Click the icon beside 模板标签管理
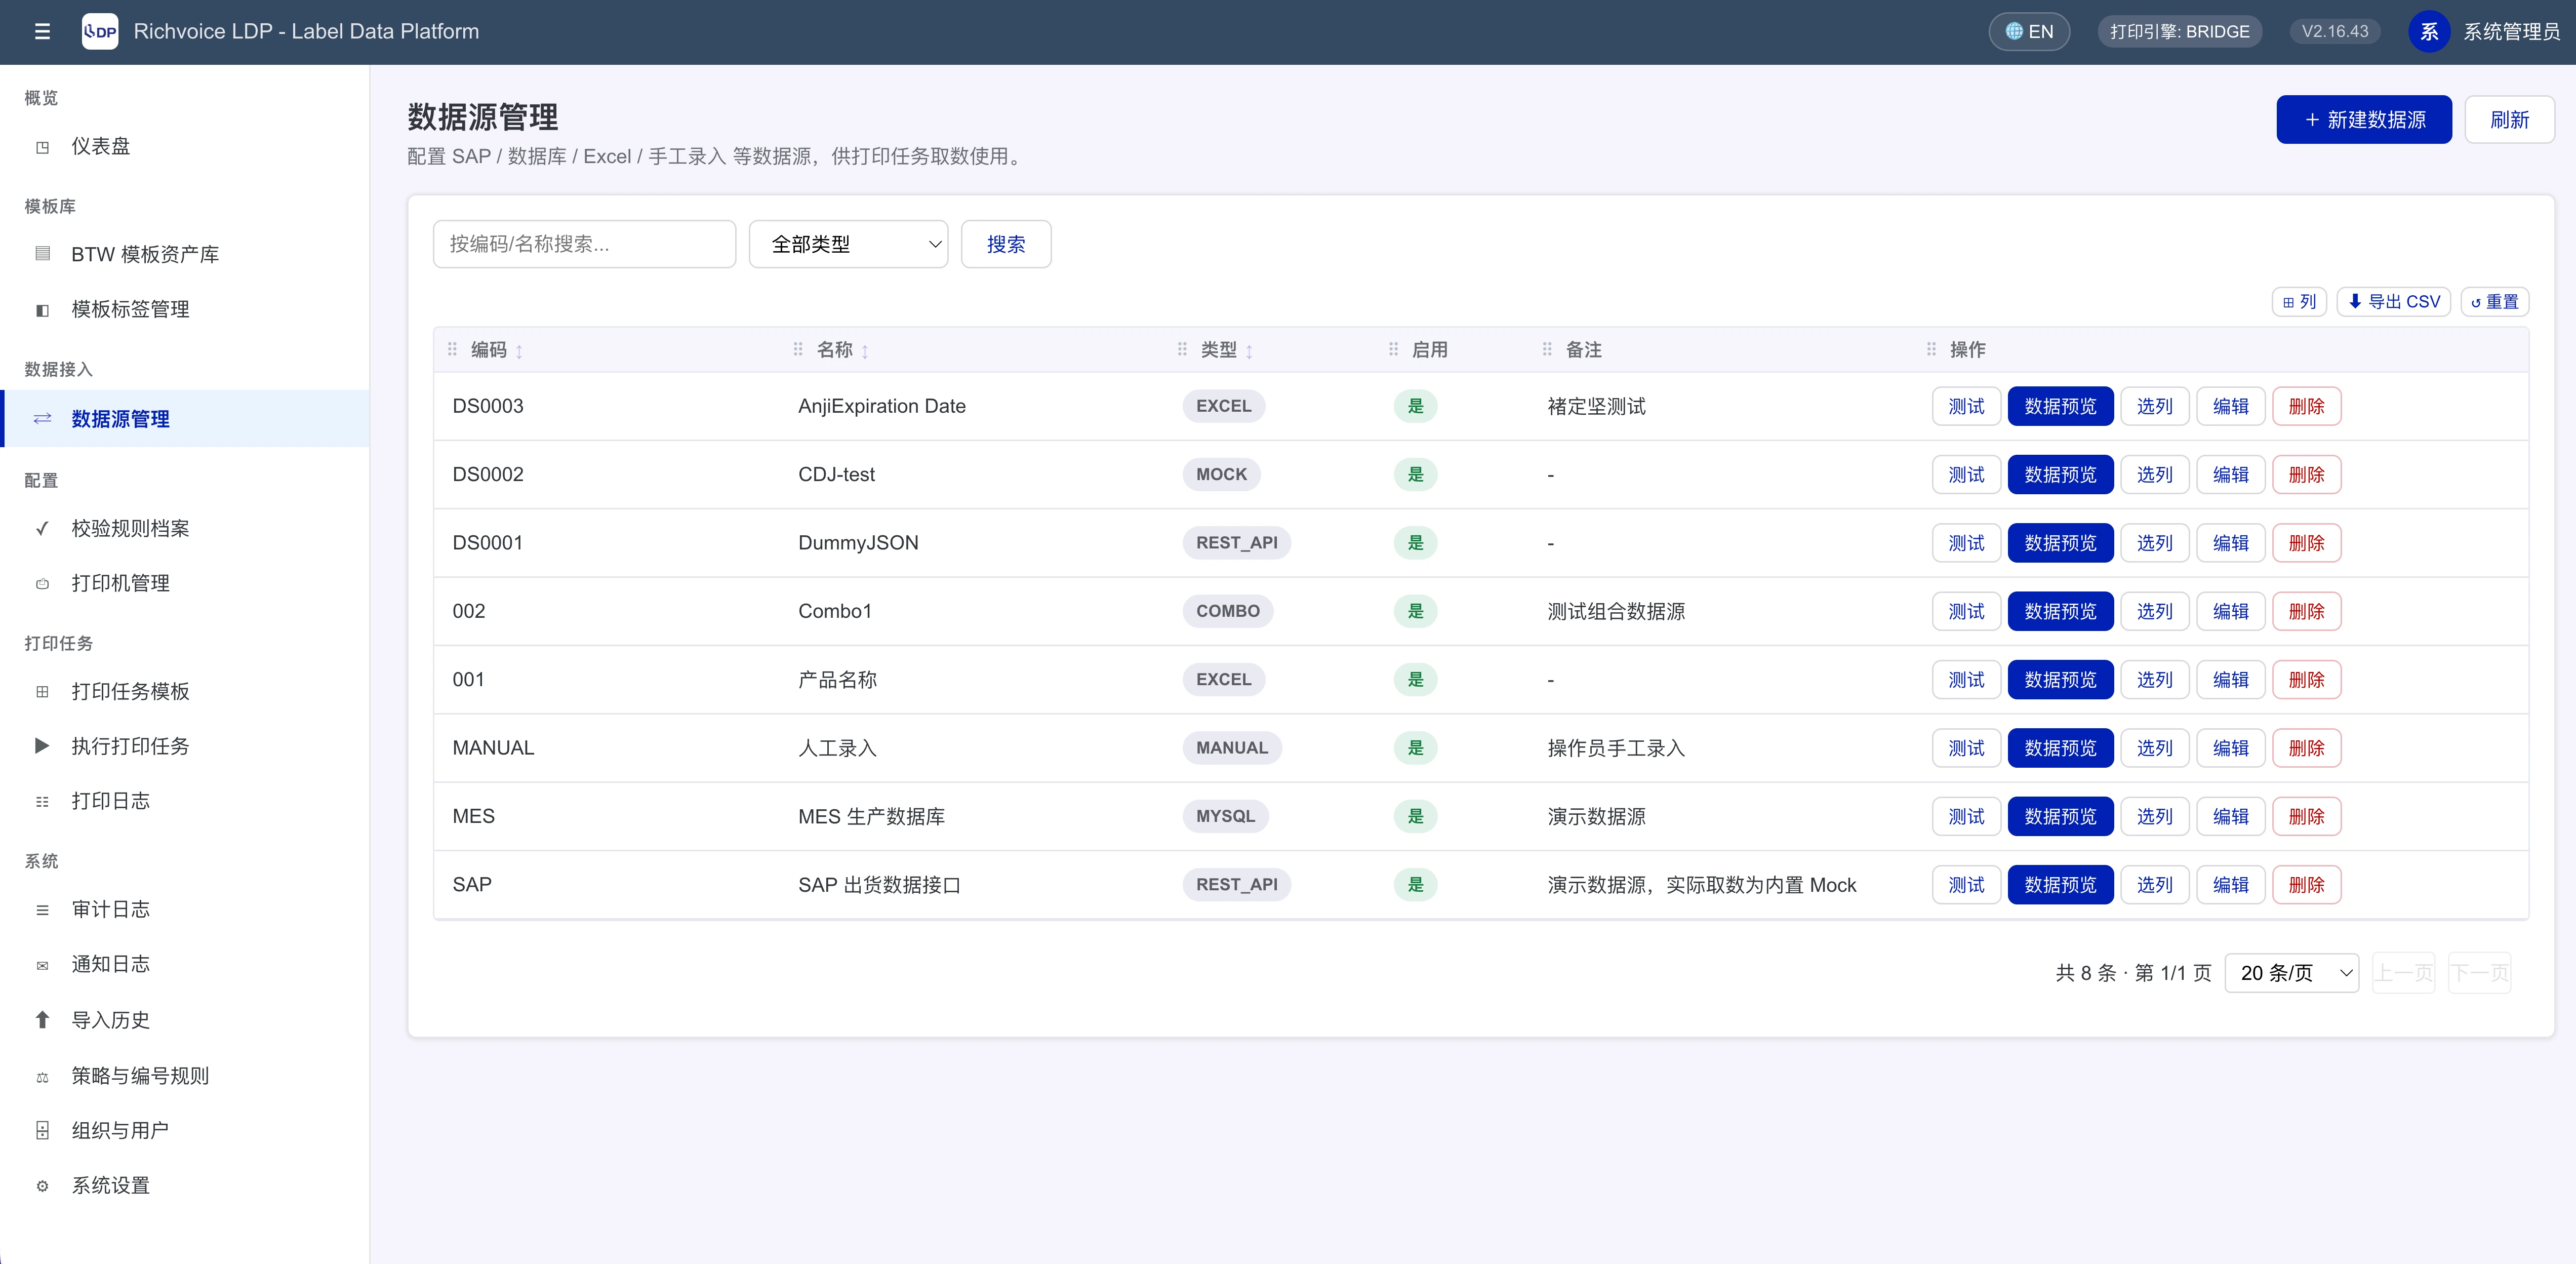The height and width of the screenshot is (1264, 2576). click(42, 310)
